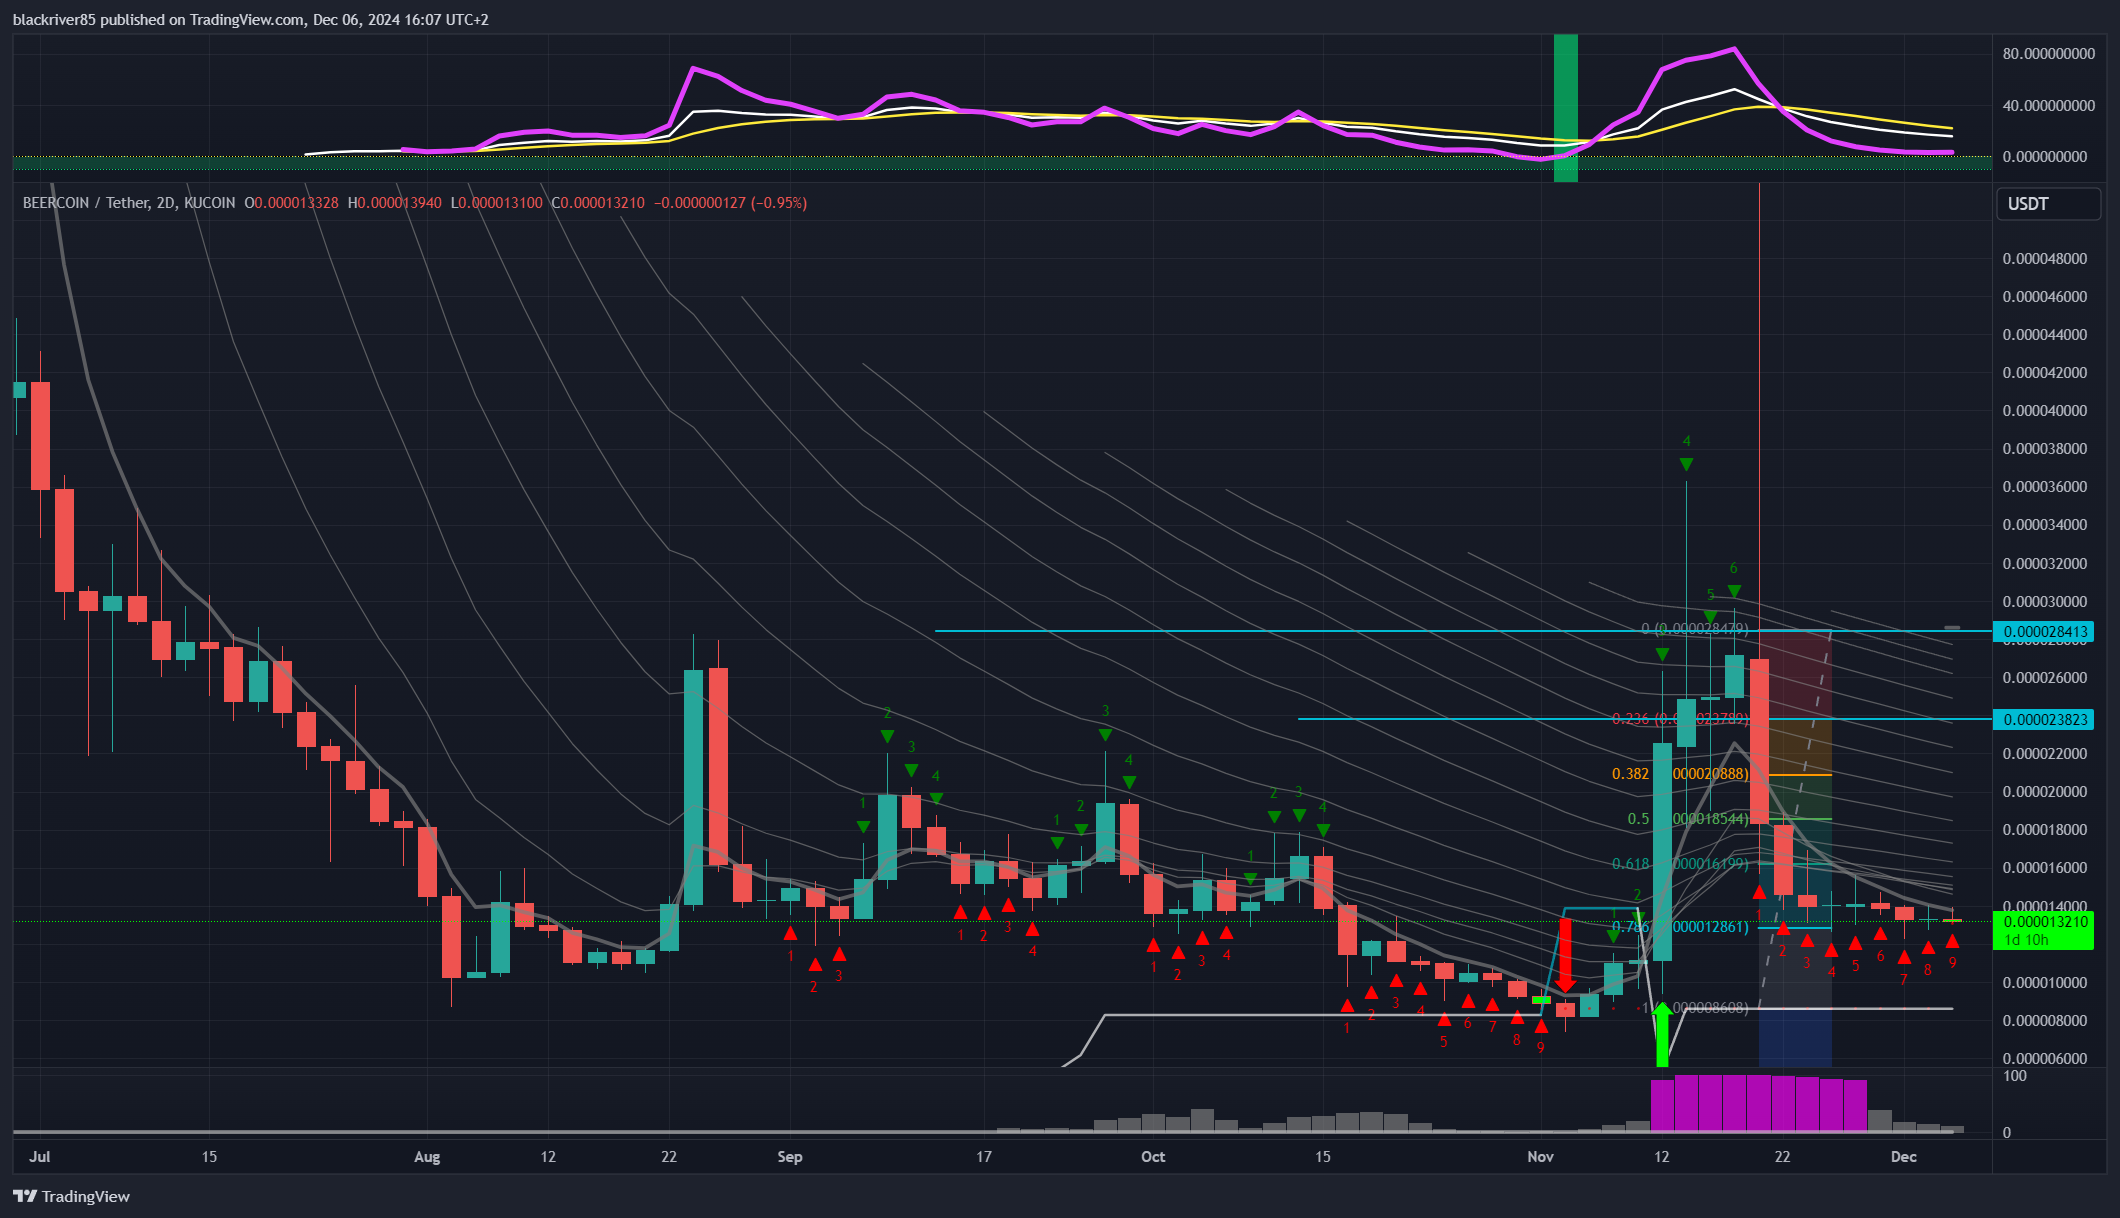Viewport: 2120px width, 1218px height.
Task: Click the green vertical highlight in indicator pane
Action: [1565, 108]
